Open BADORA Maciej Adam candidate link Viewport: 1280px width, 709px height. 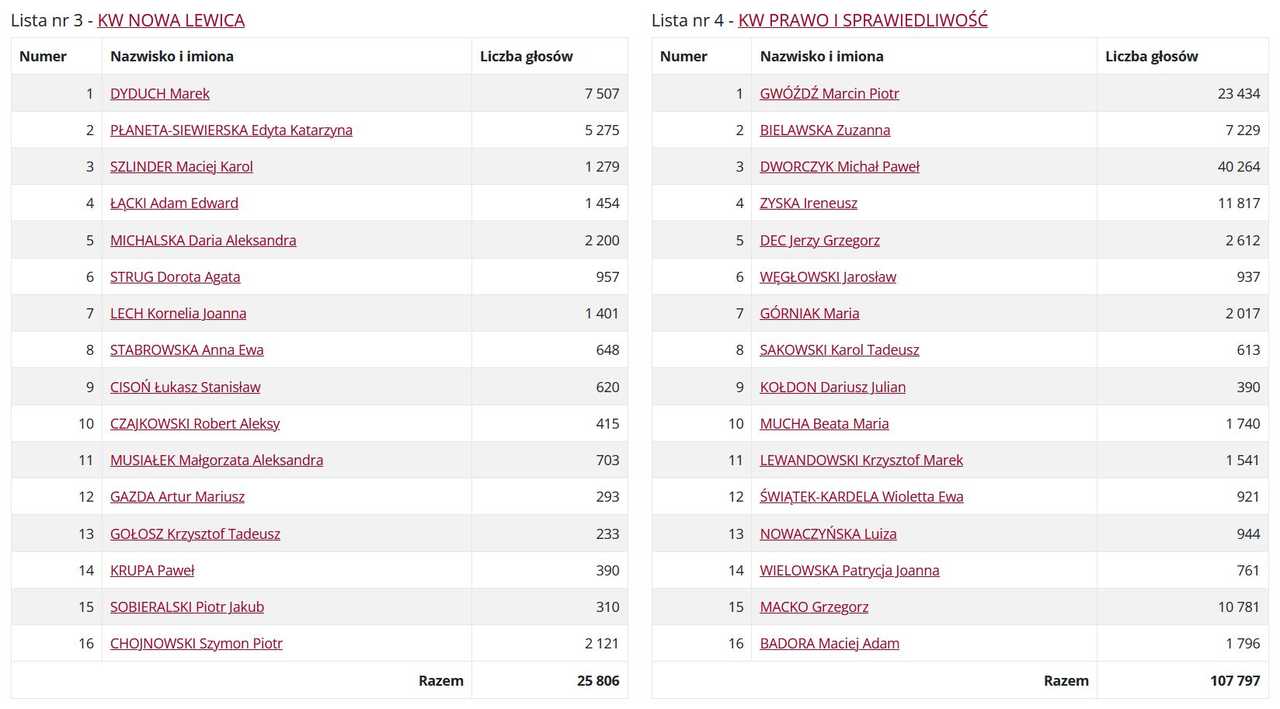pos(829,643)
